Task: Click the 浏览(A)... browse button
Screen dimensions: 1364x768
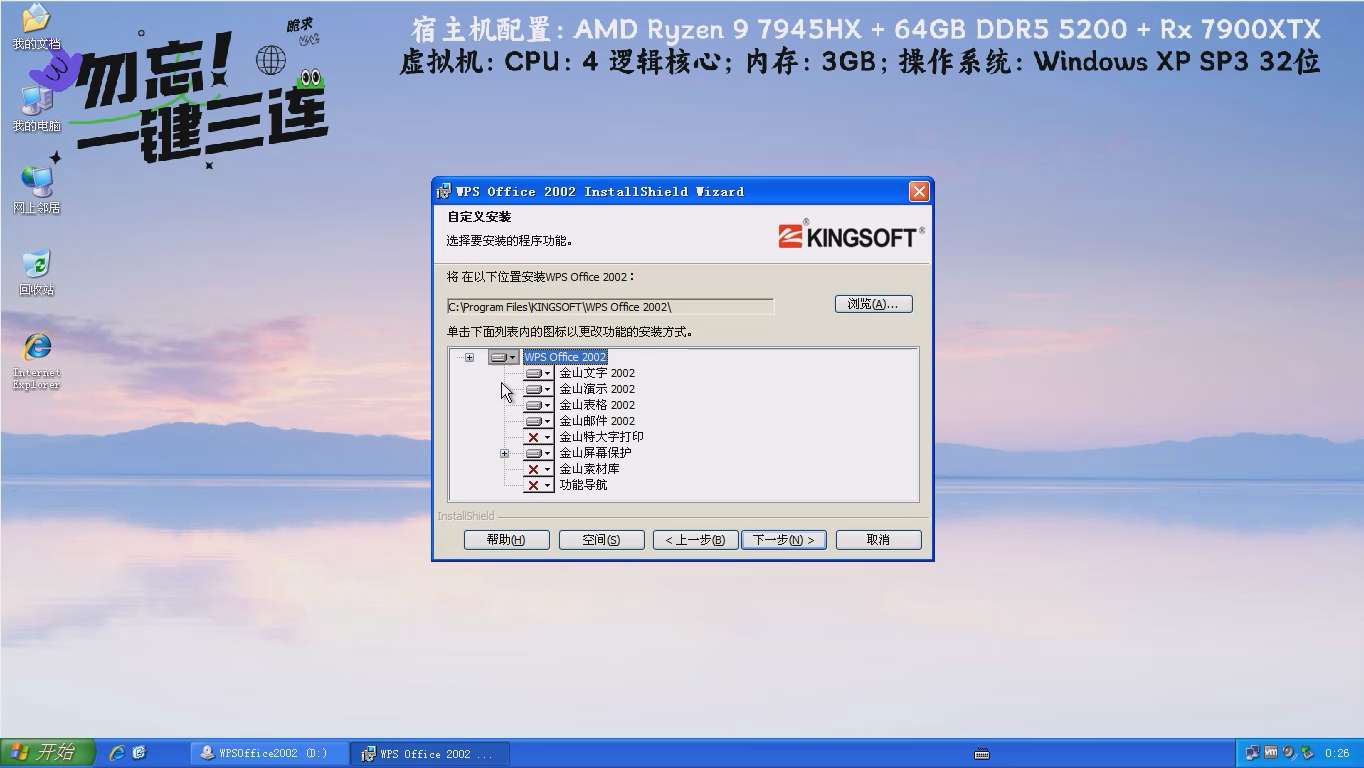Action: pos(873,304)
